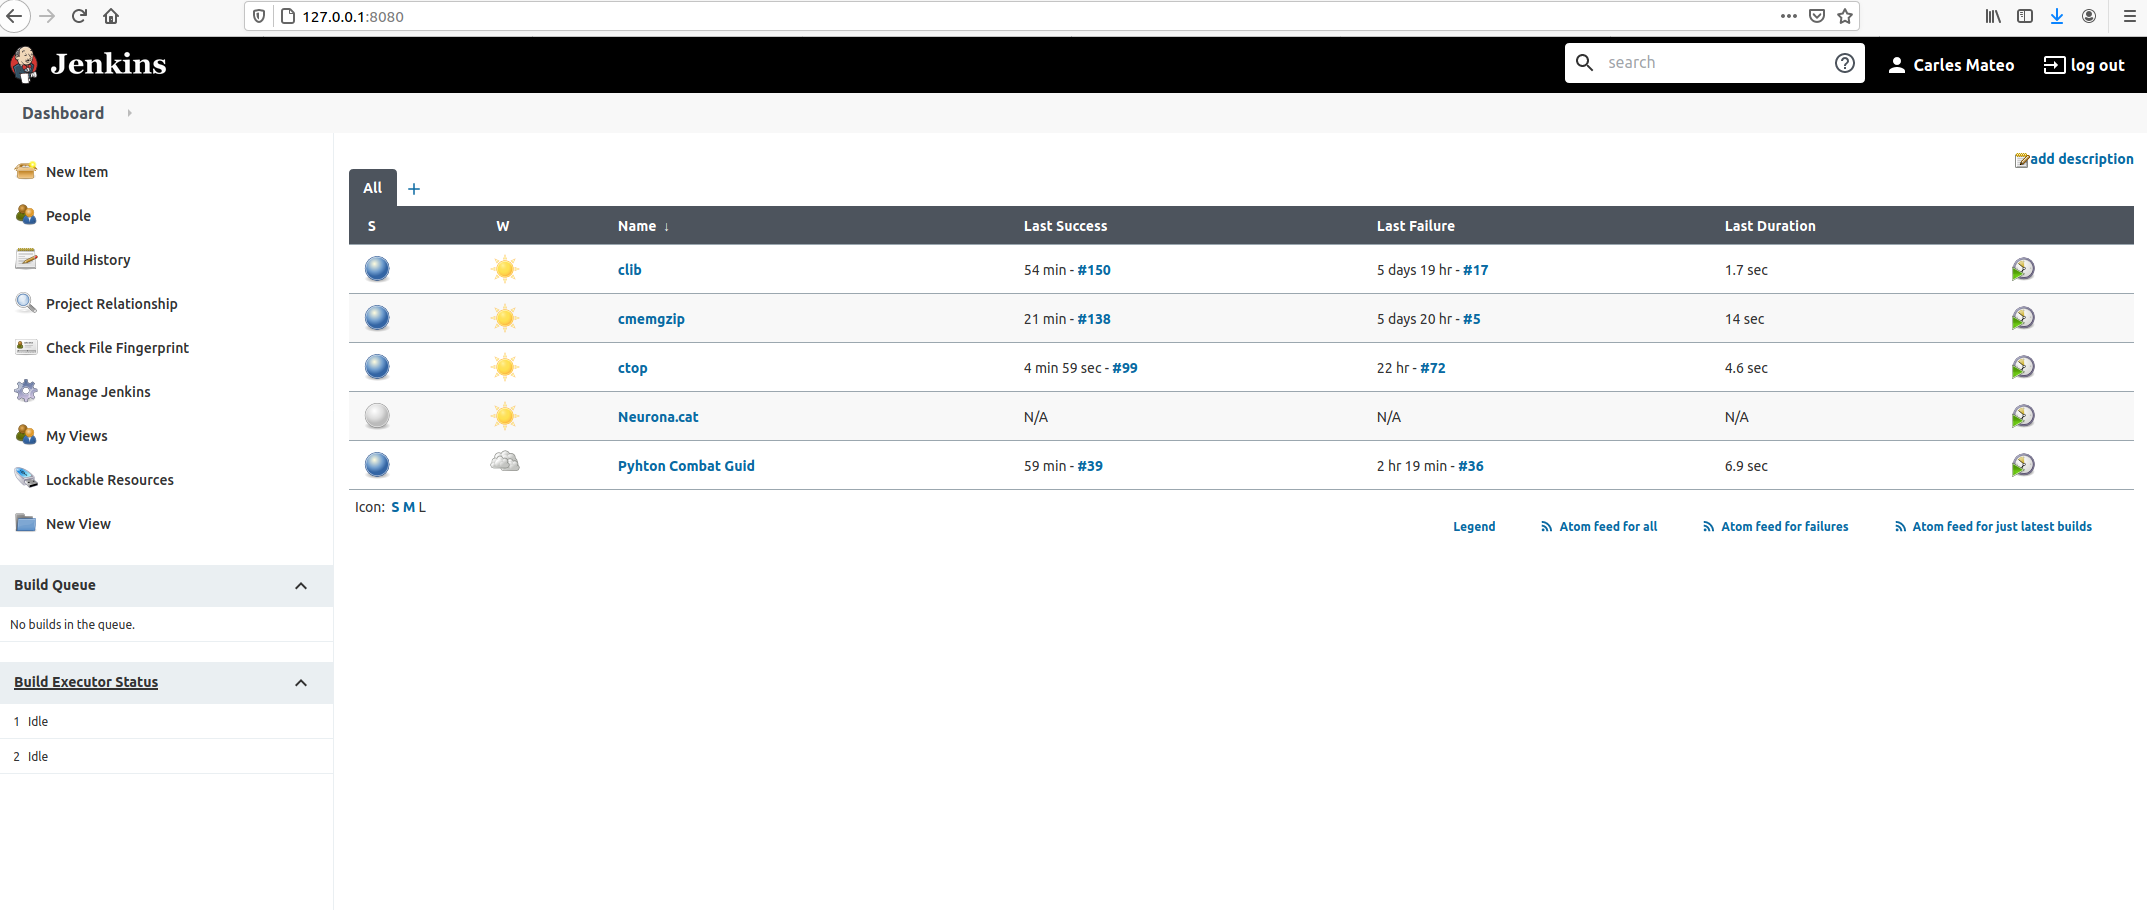
Task: Toggle the Firefox sidebar view icon
Action: click(x=2025, y=16)
